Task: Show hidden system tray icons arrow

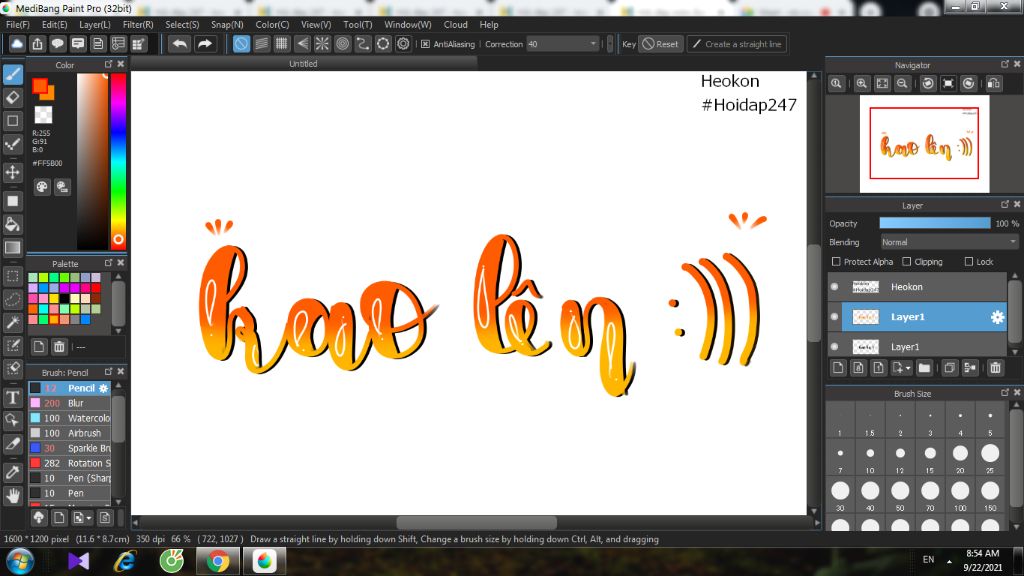Action: (949, 561)
